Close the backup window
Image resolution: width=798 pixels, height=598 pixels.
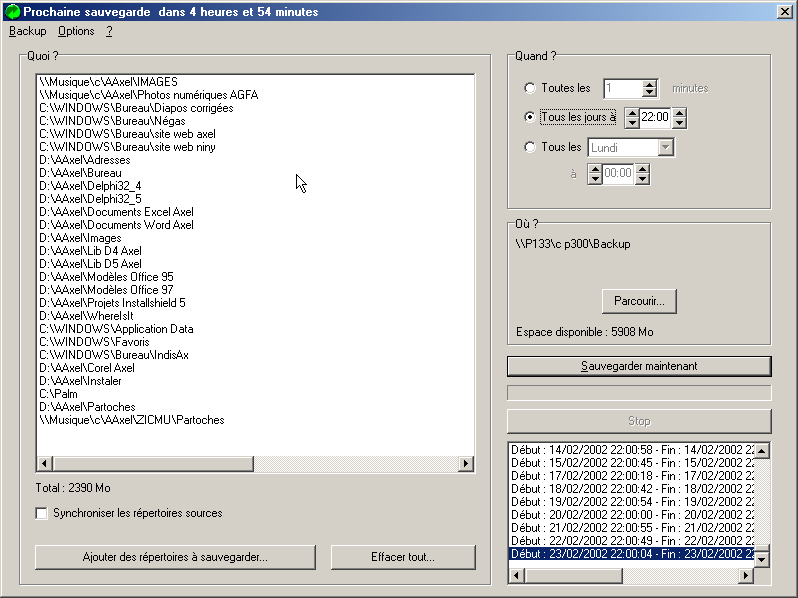(x=785, y=11)
